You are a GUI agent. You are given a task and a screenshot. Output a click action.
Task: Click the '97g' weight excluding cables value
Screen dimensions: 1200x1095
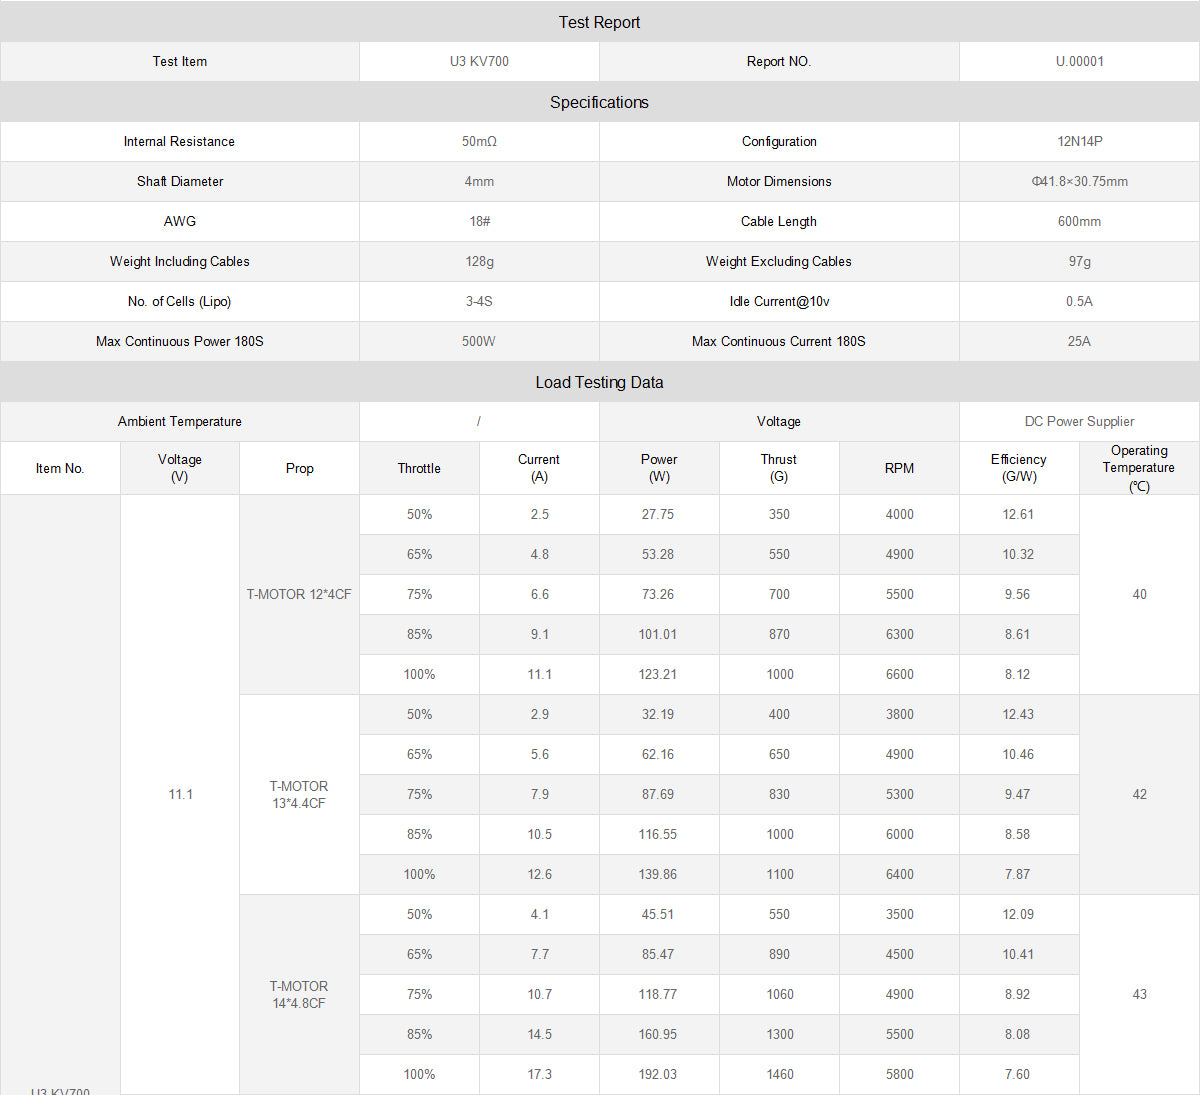[x=1080, y=261]
